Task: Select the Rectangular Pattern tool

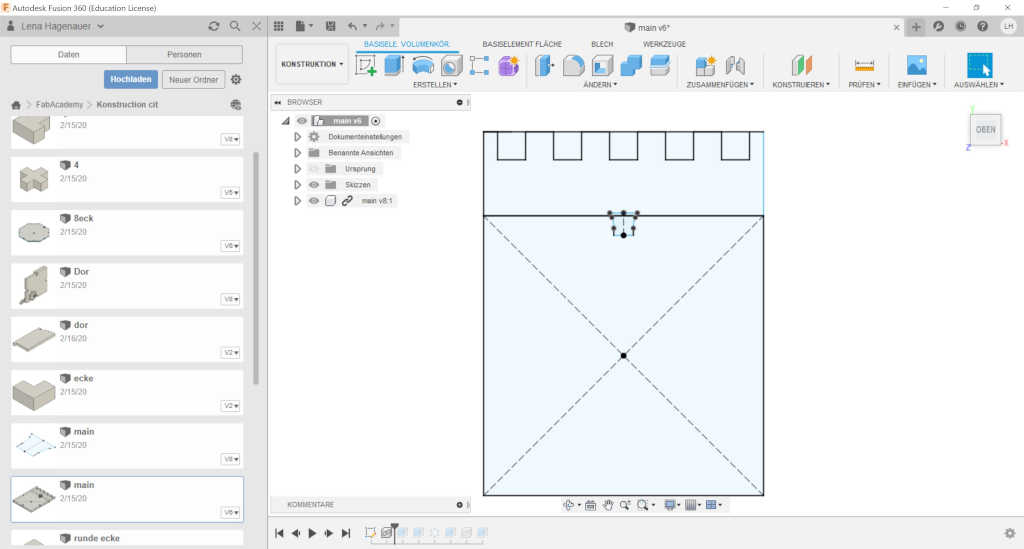Action: [x=479, y=66]
